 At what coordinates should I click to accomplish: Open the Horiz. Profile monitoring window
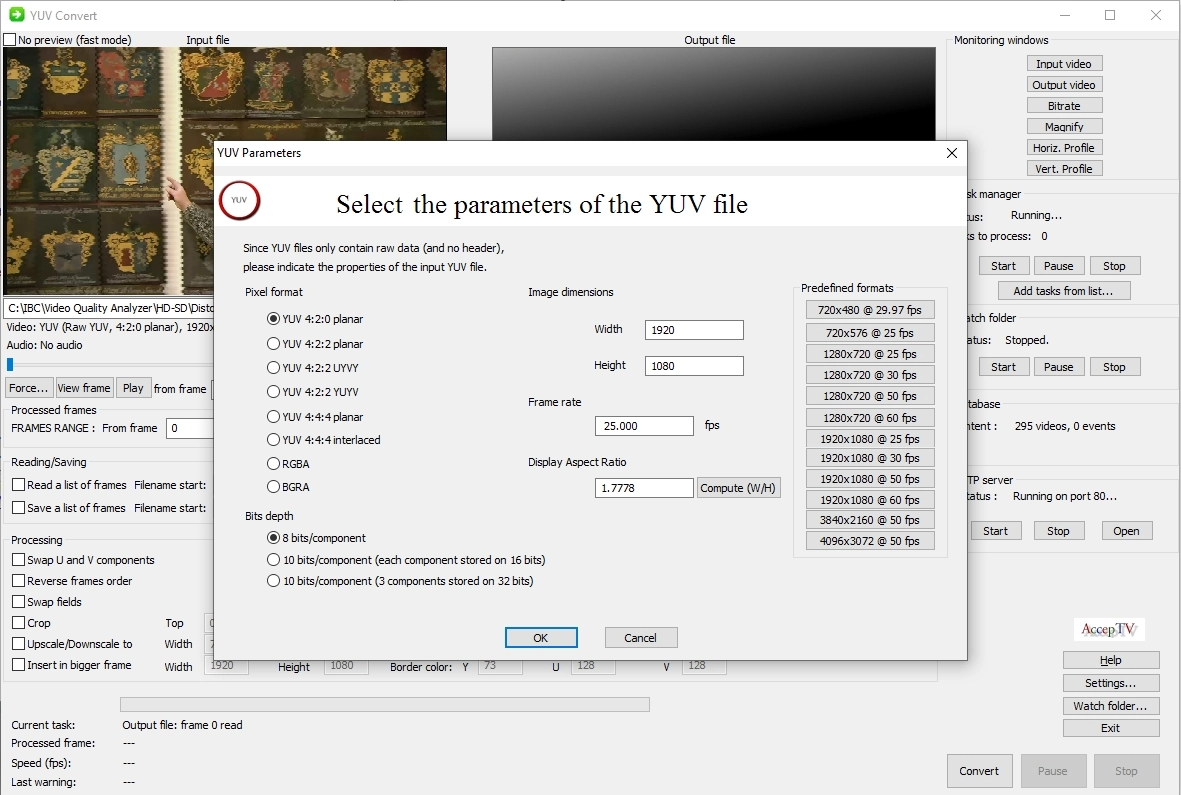point(1064,148)
